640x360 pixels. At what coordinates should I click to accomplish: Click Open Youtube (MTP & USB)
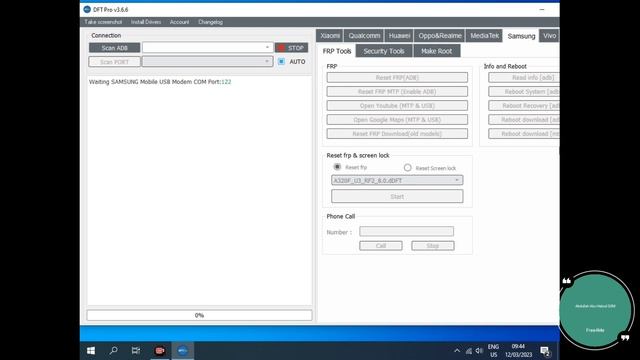(397, 106)
